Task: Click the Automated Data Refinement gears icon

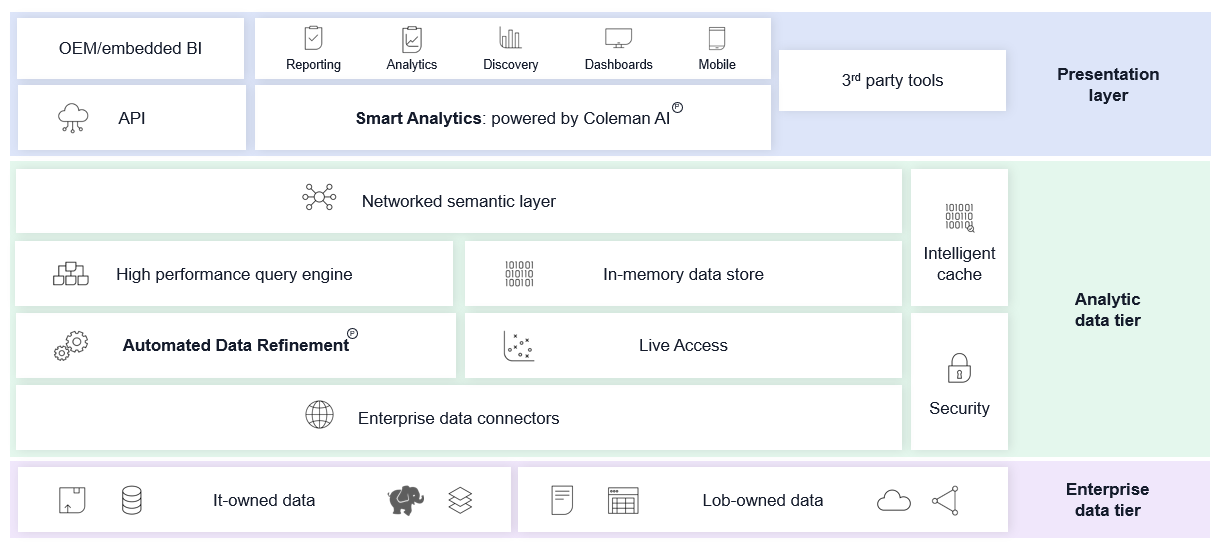Action: (71, 346)
